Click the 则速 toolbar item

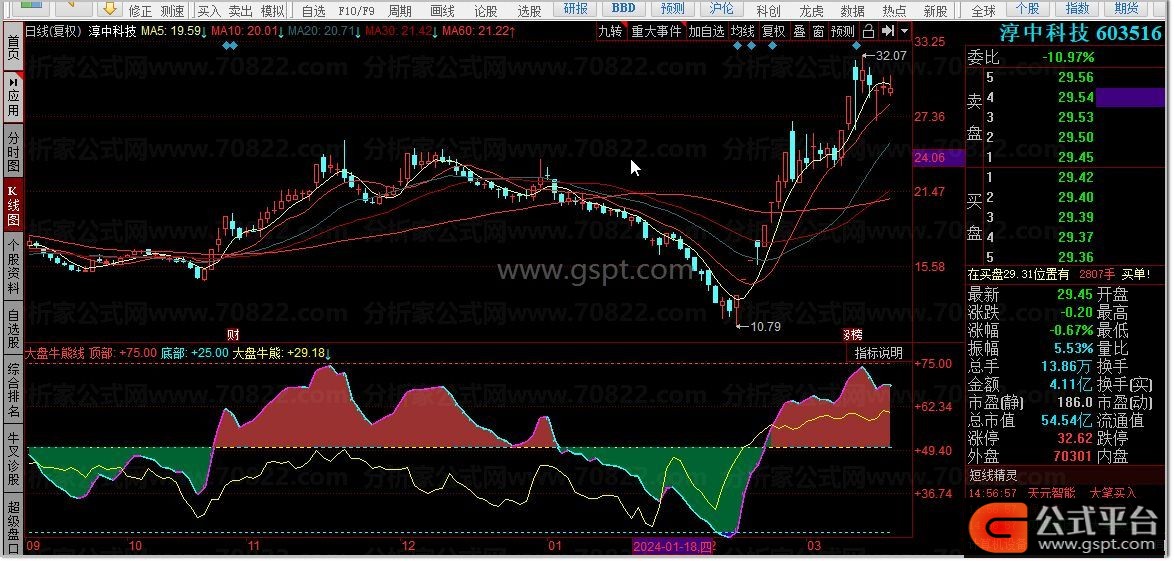click(x=172, y=10)
